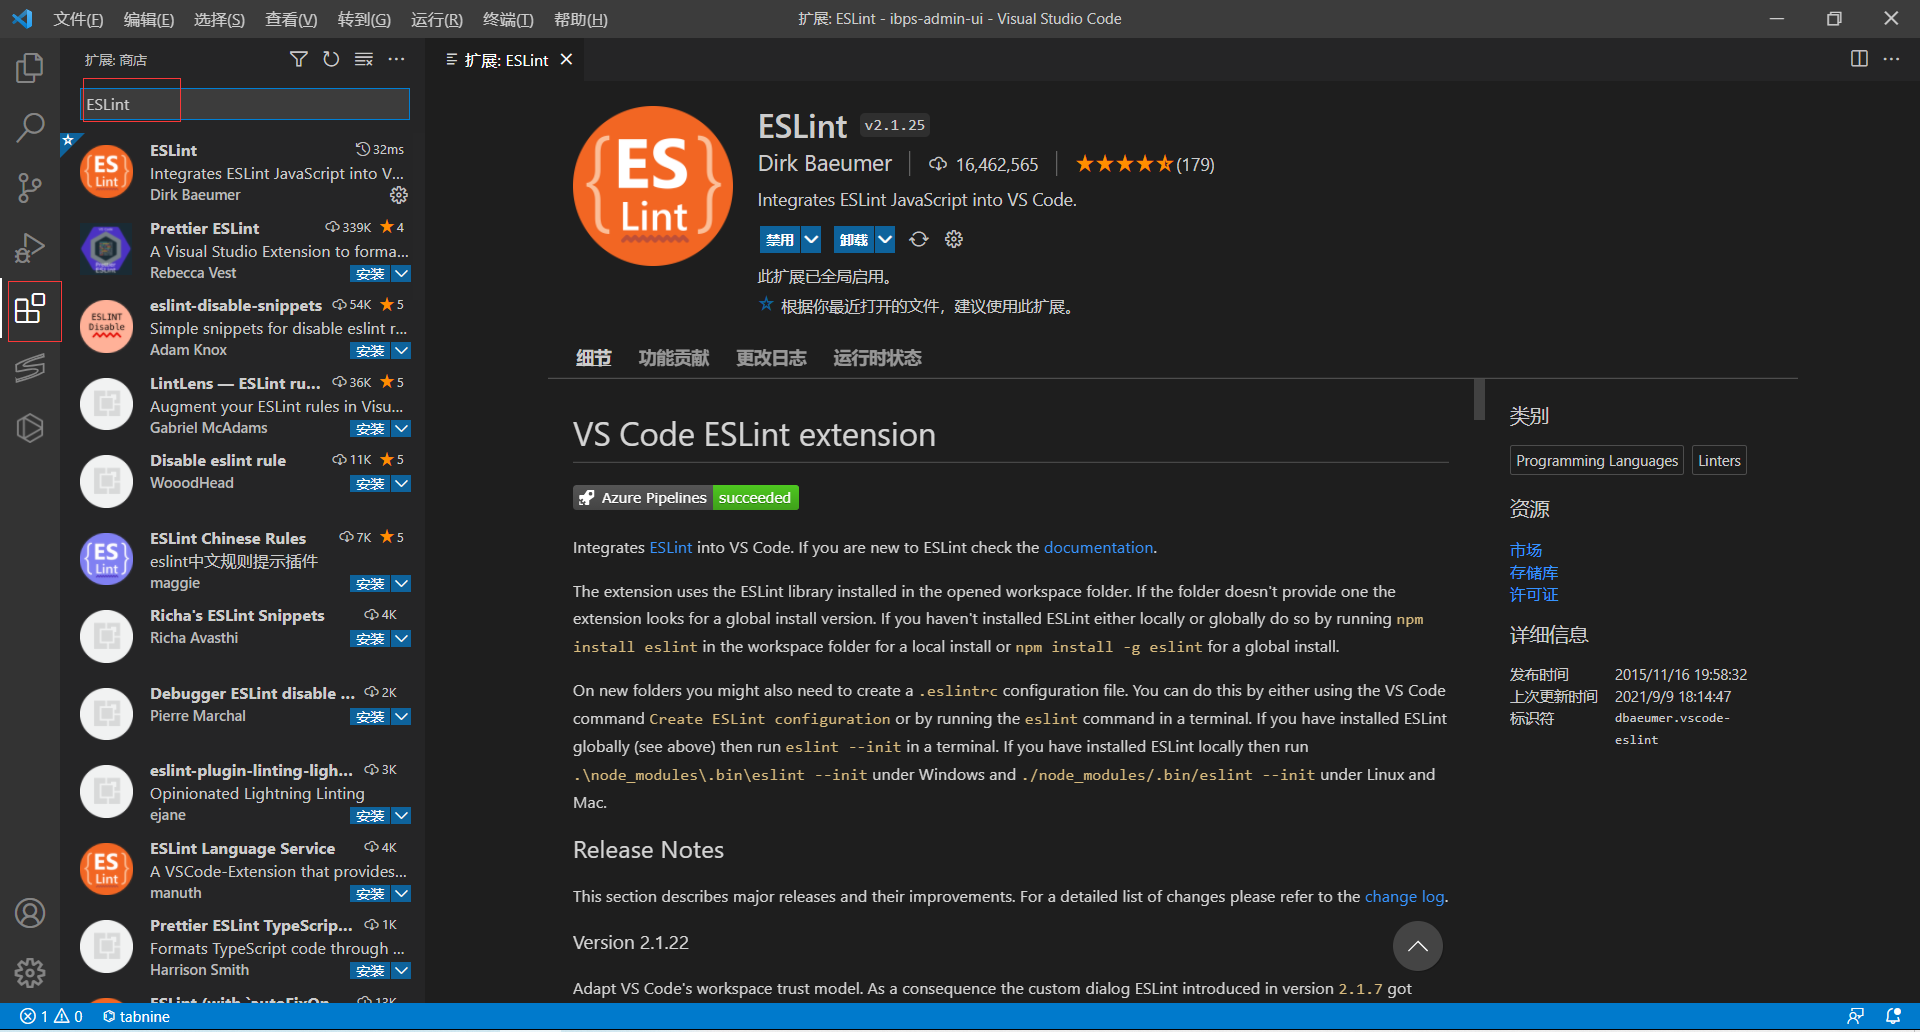Click the filter extensions funnel icon
This screenshot has height=1032, width=1920.
click(298, 60)
